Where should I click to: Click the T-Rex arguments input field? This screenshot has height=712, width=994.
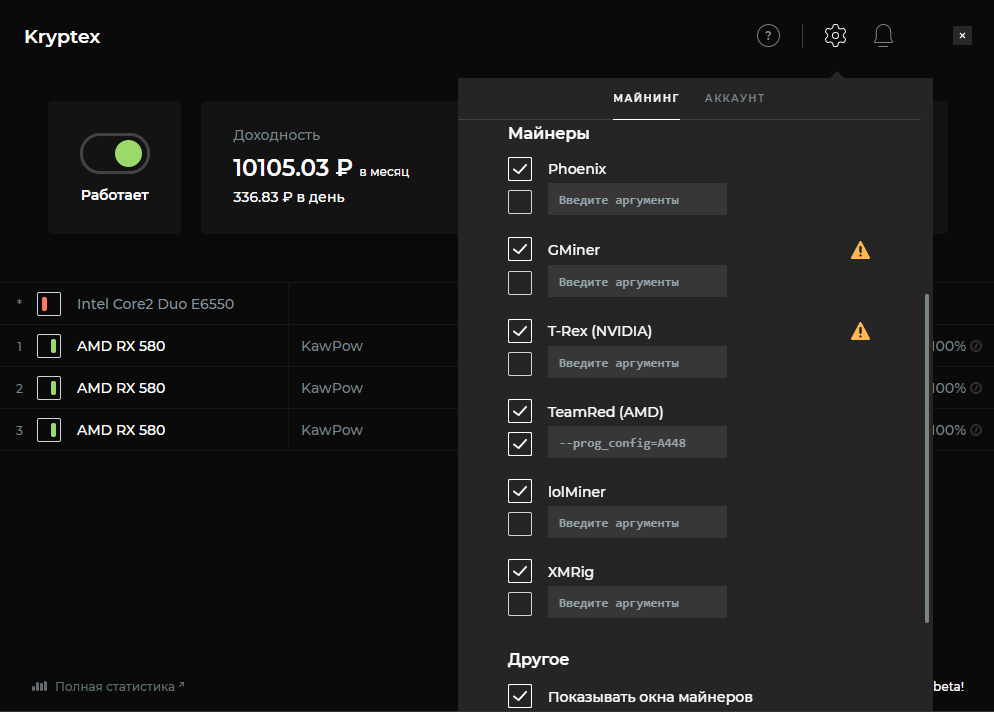[637, 362]
